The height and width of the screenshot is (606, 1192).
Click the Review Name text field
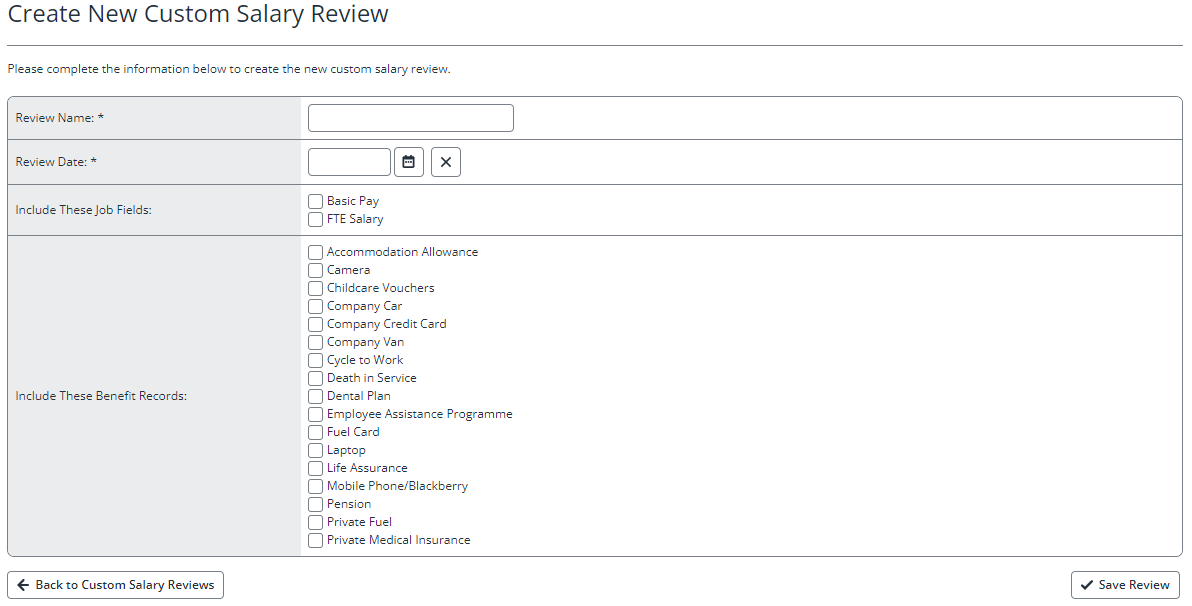coord(411,118)
